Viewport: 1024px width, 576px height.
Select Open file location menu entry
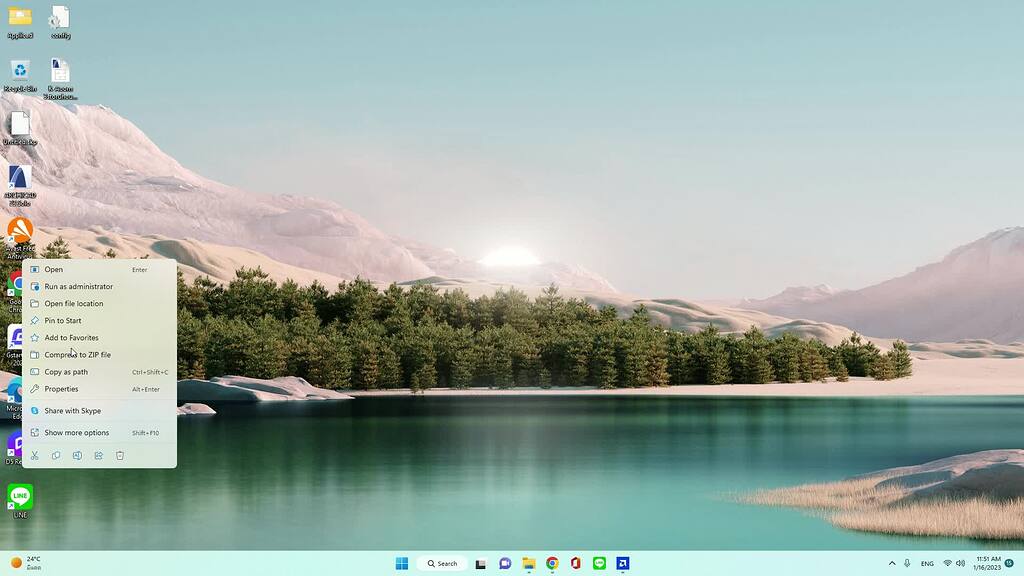[x=73, y=303]
